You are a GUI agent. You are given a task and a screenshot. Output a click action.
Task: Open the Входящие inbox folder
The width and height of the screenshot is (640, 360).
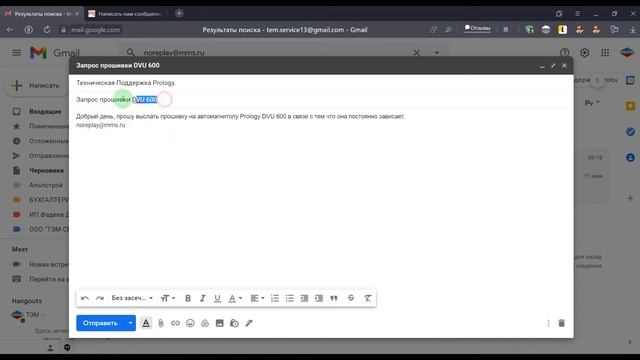45,111
